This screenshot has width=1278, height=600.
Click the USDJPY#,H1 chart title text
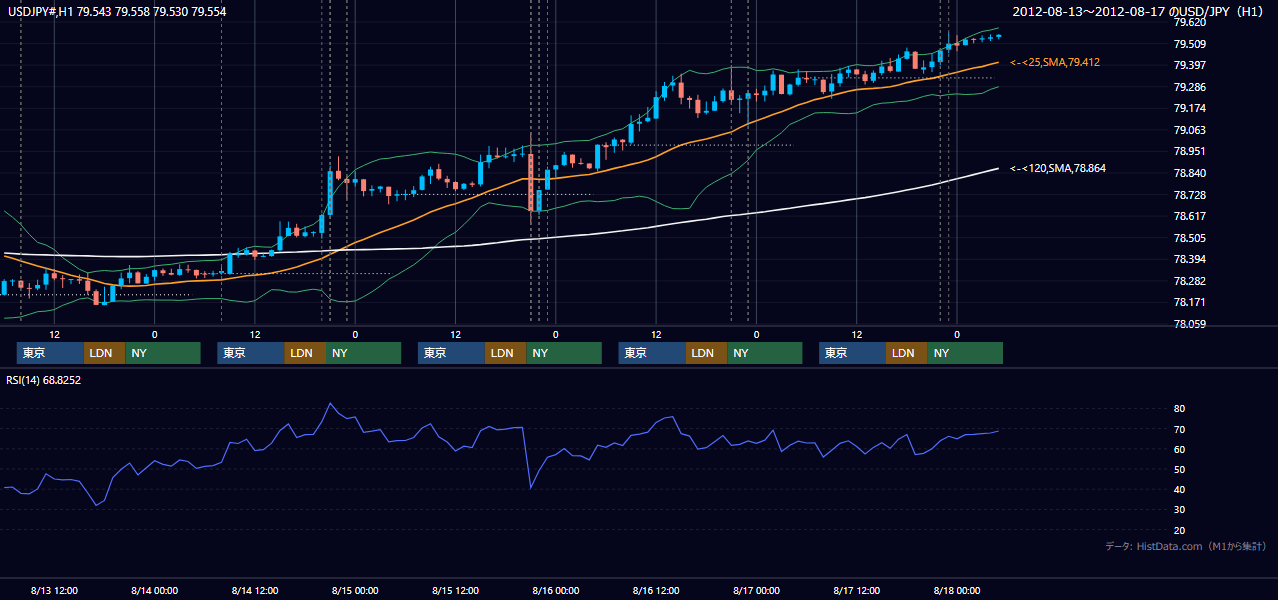(116, 11)
